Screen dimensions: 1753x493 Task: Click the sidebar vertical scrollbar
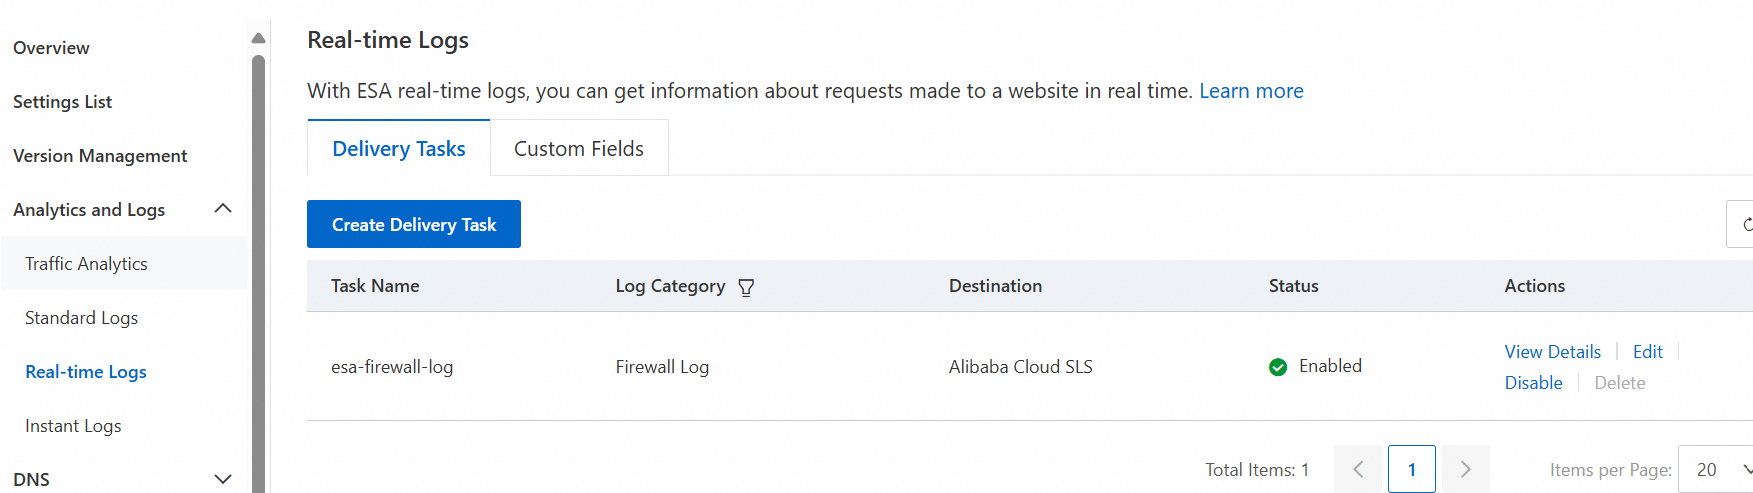tap(258, 273)
